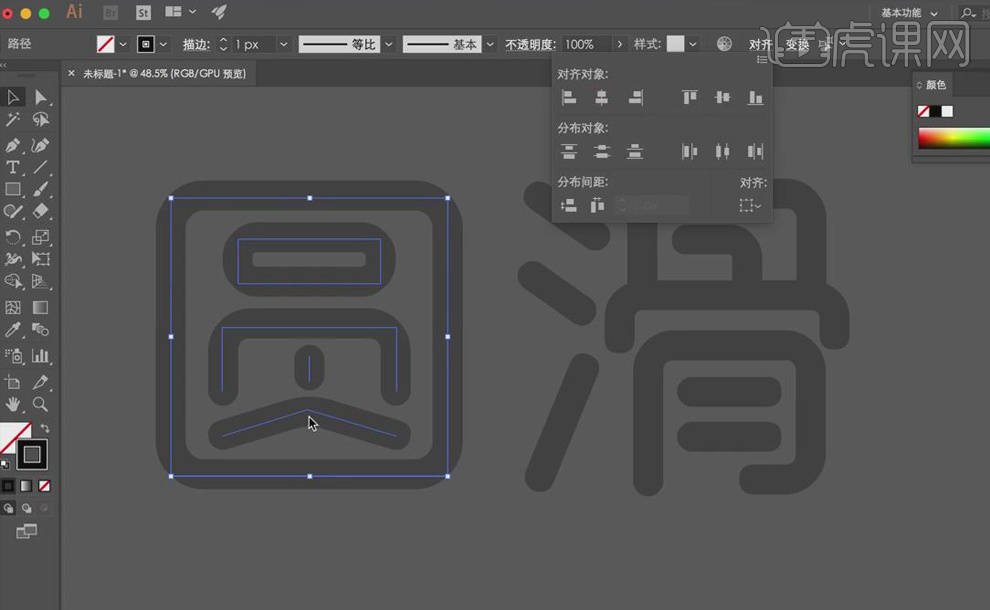Select the Rectangle tool
990x610 pixels.
tap(13, 189)
